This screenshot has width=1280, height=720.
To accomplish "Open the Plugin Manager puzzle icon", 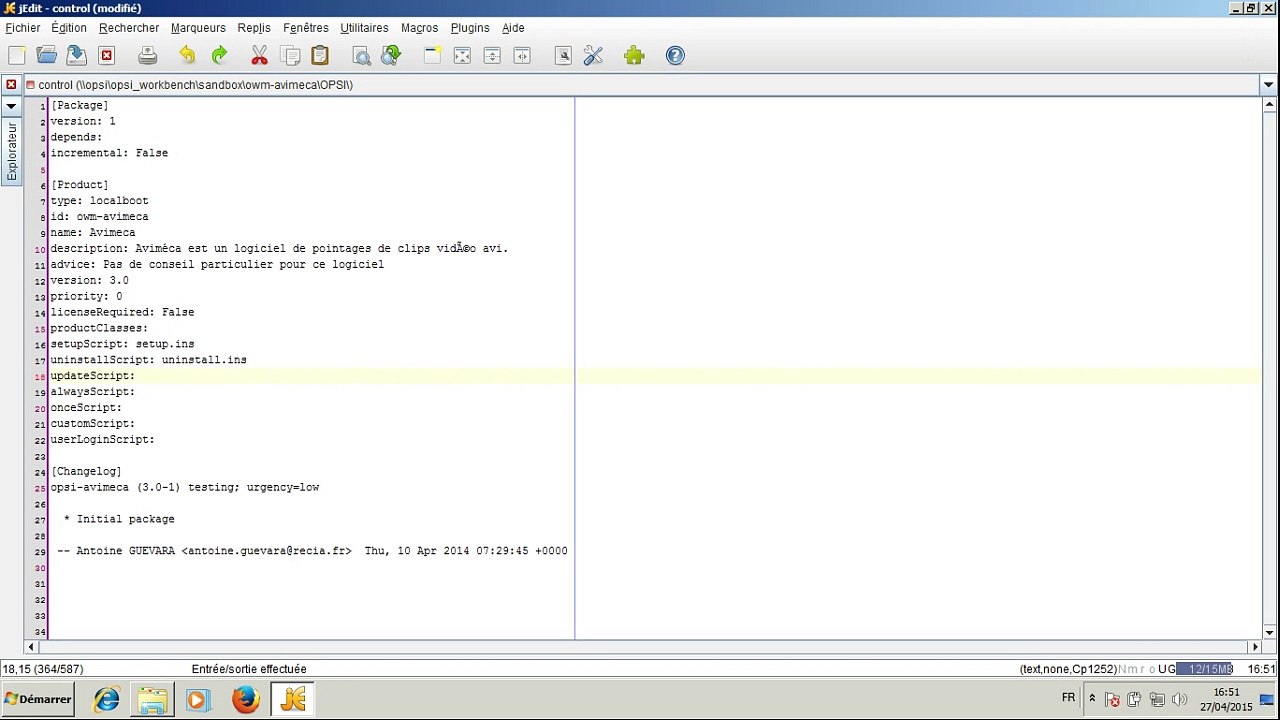I will coord(634,56).
